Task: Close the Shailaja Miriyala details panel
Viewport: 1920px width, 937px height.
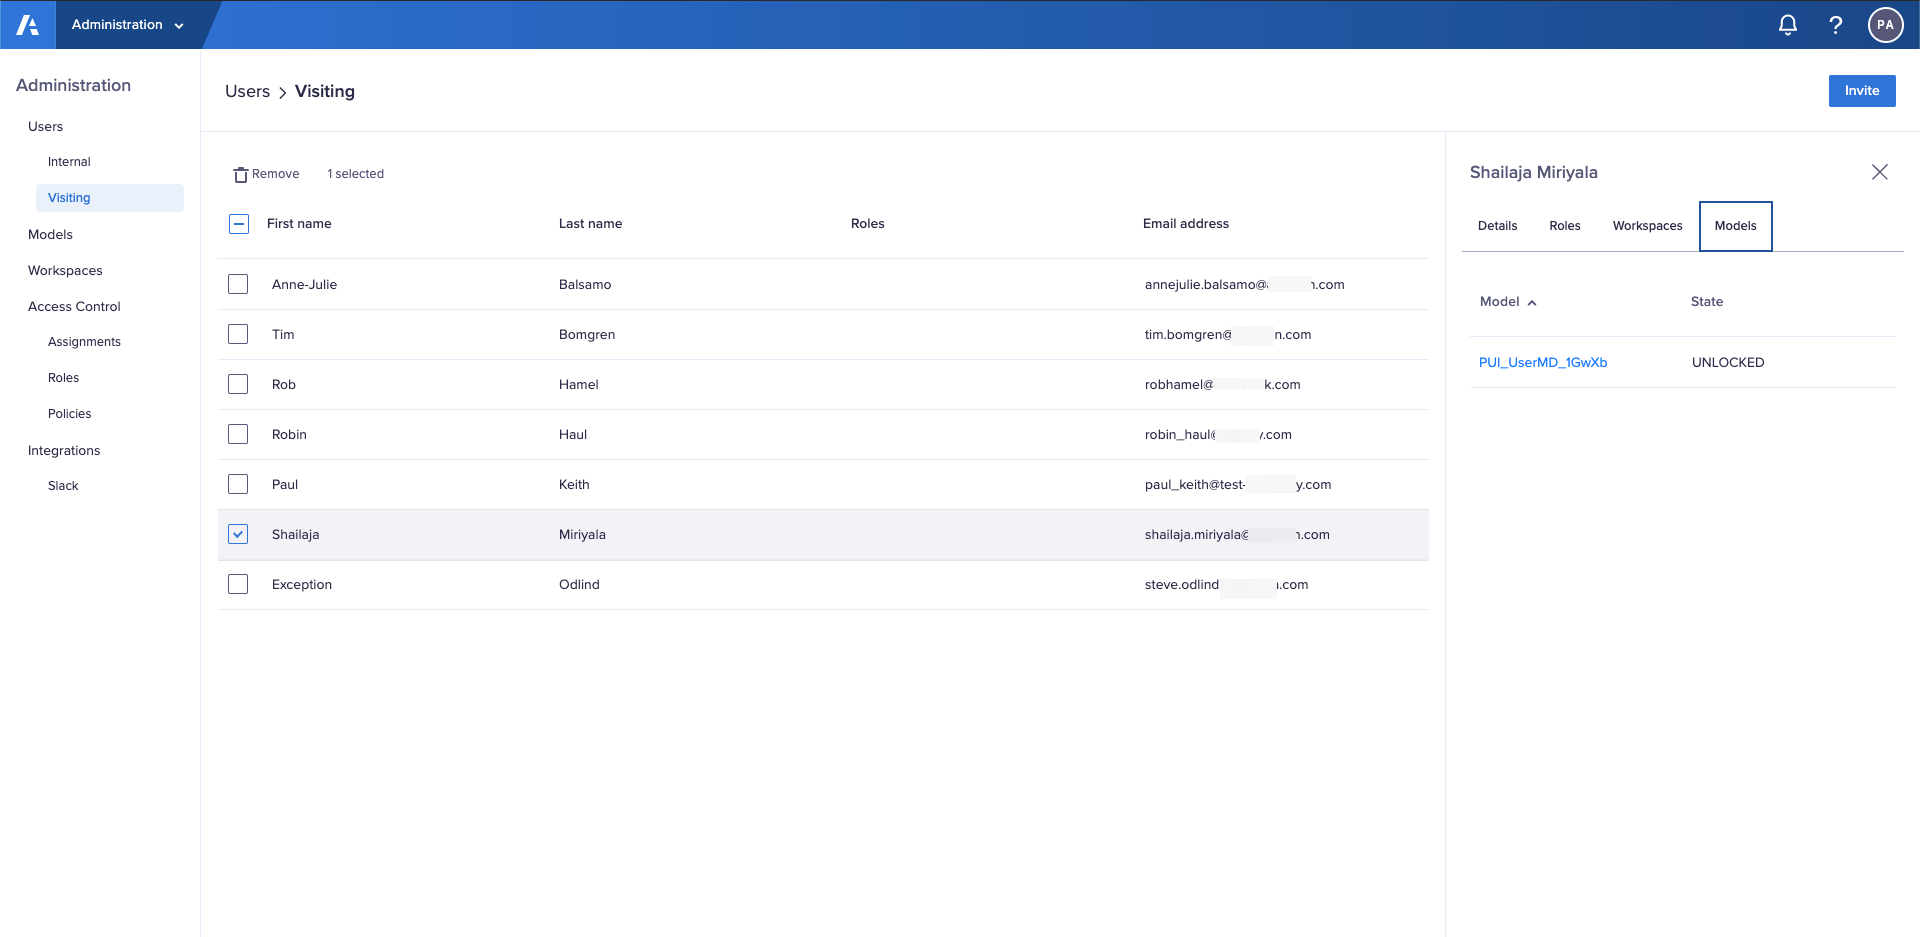Action: coord(1880,172)
